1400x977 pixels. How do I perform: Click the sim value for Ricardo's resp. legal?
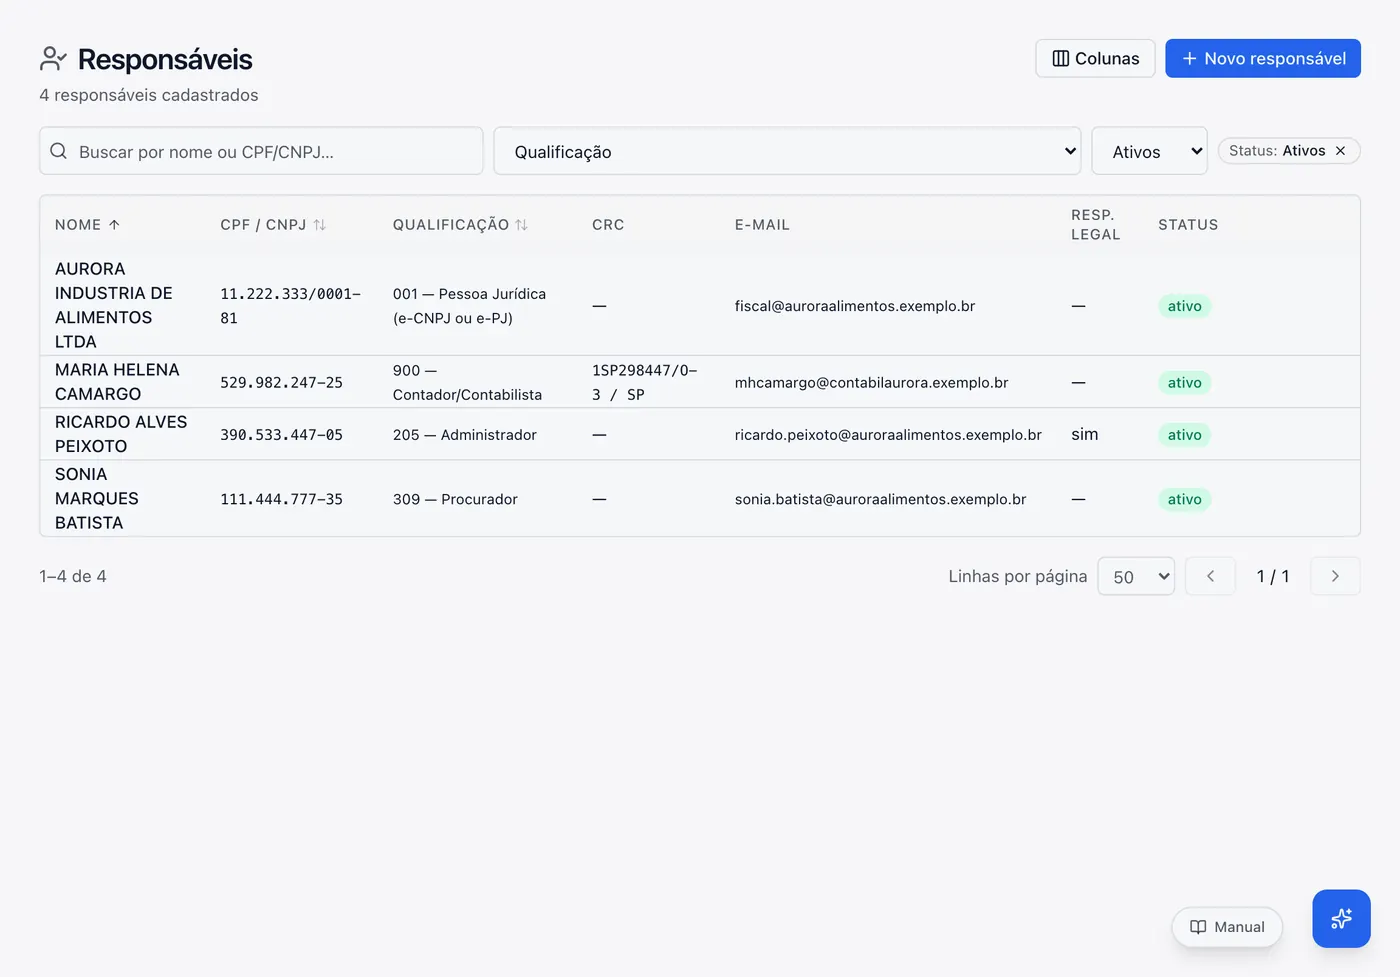click(1084, 434)
